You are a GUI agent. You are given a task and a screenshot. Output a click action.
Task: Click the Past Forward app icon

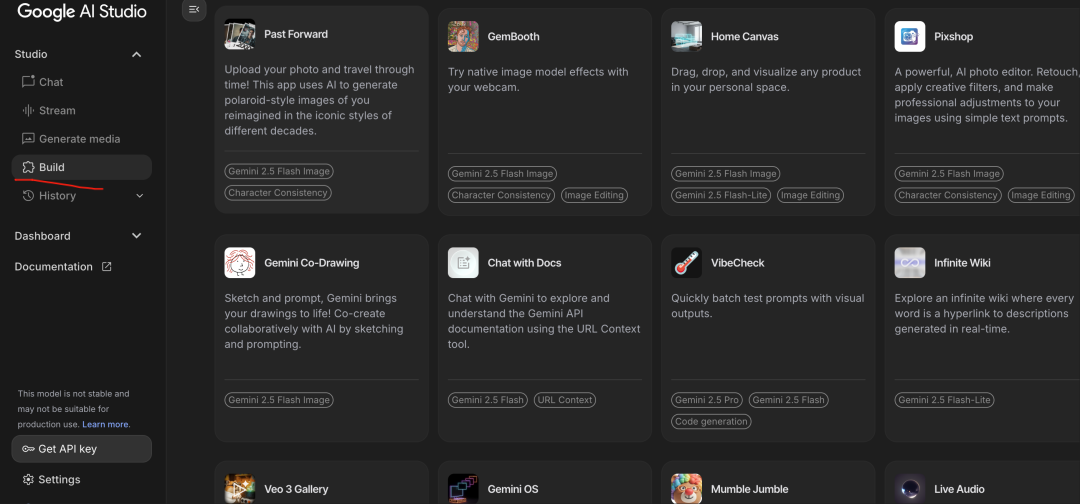pyautogui.click(x=239, y=35)
